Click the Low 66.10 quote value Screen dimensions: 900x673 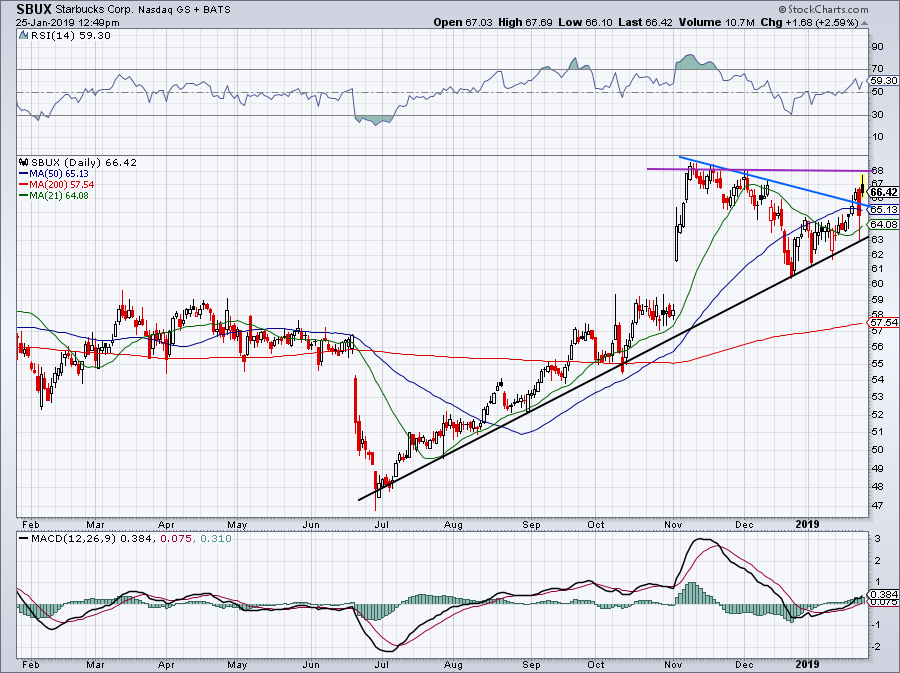tap(585, 22)
